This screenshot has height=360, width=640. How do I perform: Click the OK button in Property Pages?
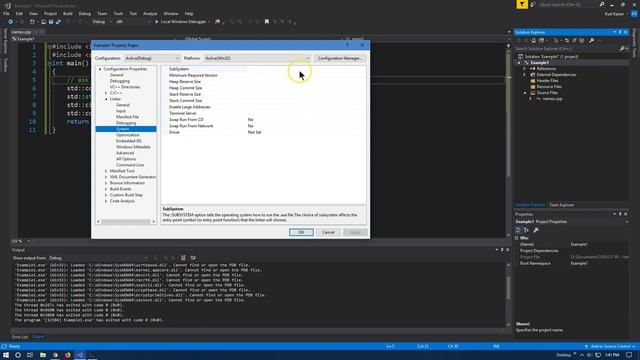click(301, 232)
